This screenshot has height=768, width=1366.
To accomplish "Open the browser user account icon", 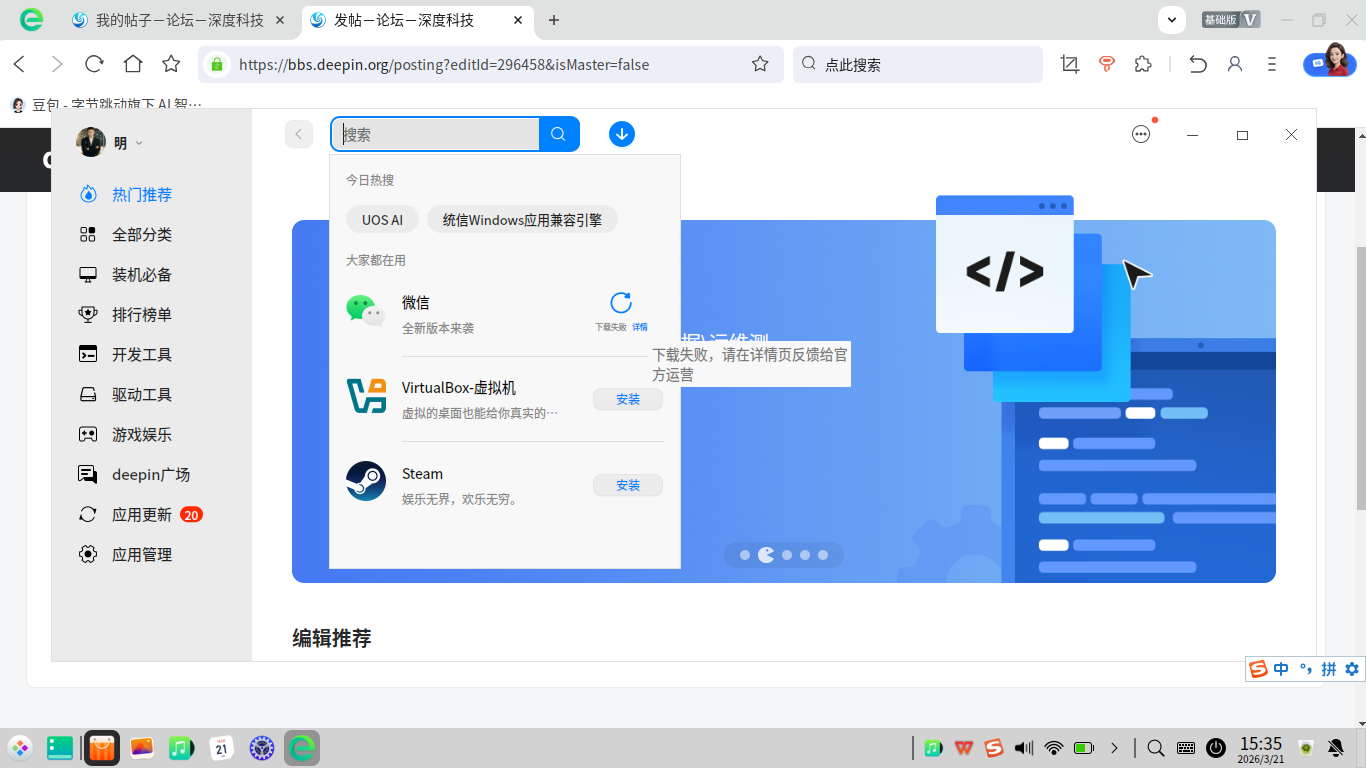I will click(1235, 64).
